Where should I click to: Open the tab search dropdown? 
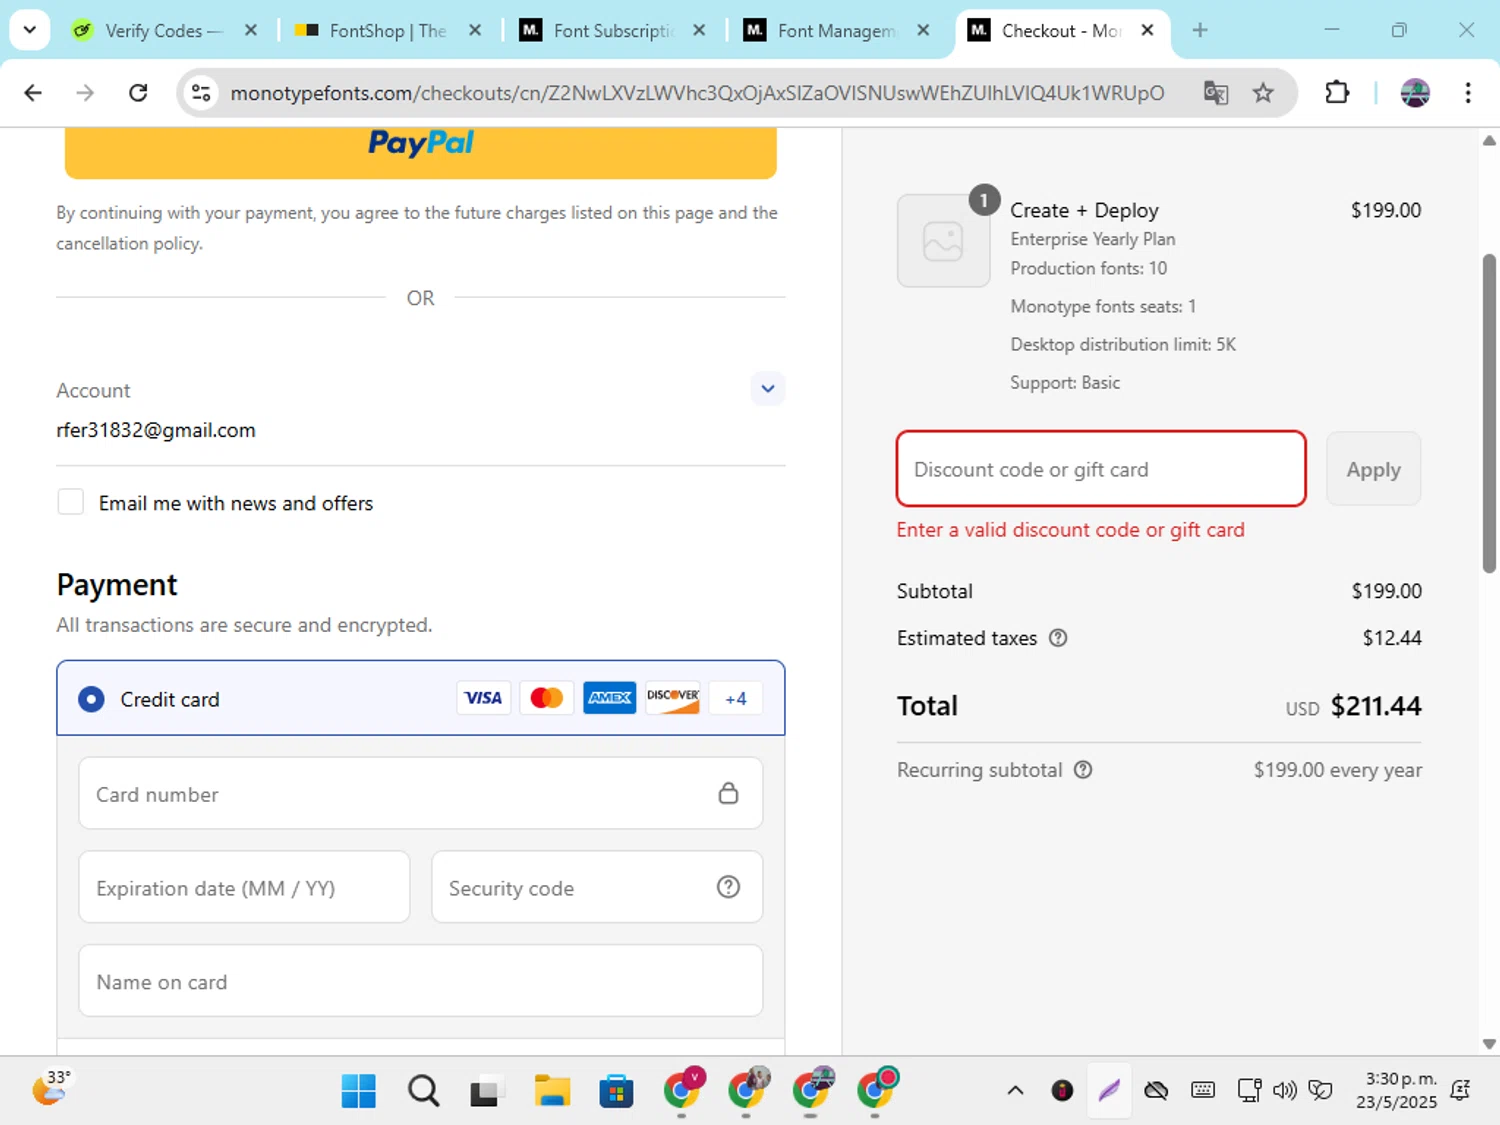pos(30,30)
